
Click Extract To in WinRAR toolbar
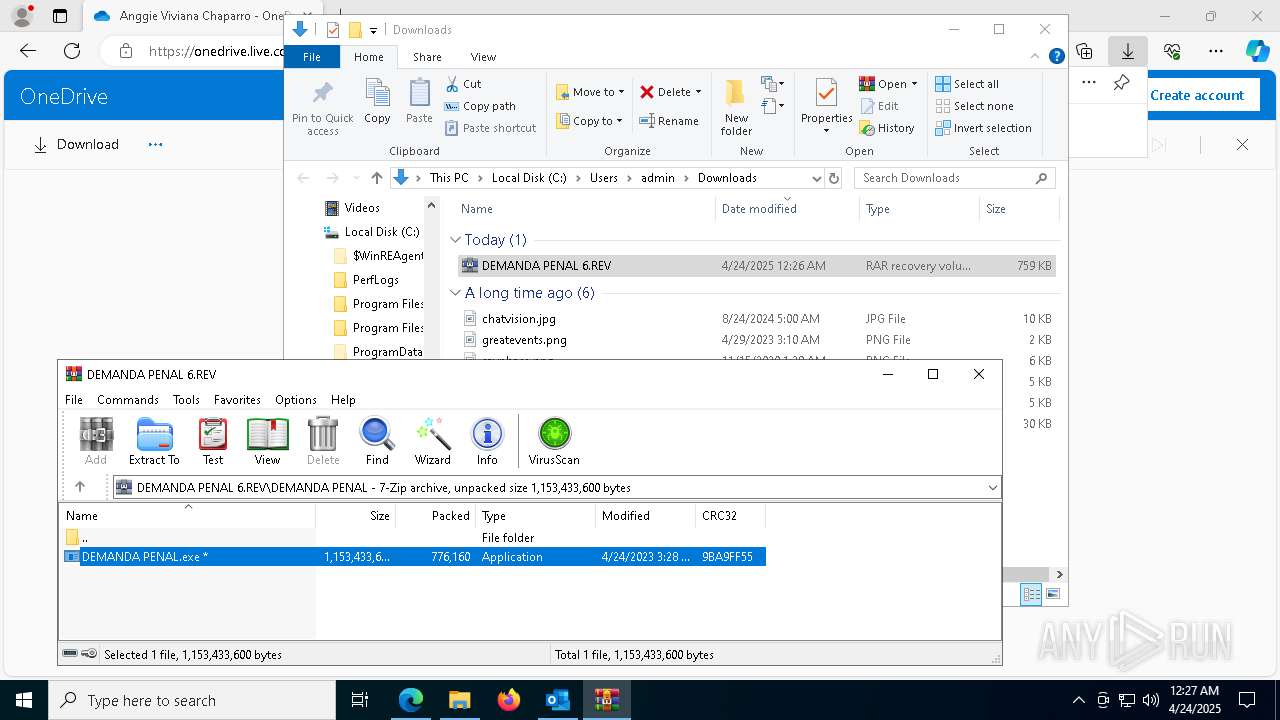pyautogui.click(x=154, y=441)
